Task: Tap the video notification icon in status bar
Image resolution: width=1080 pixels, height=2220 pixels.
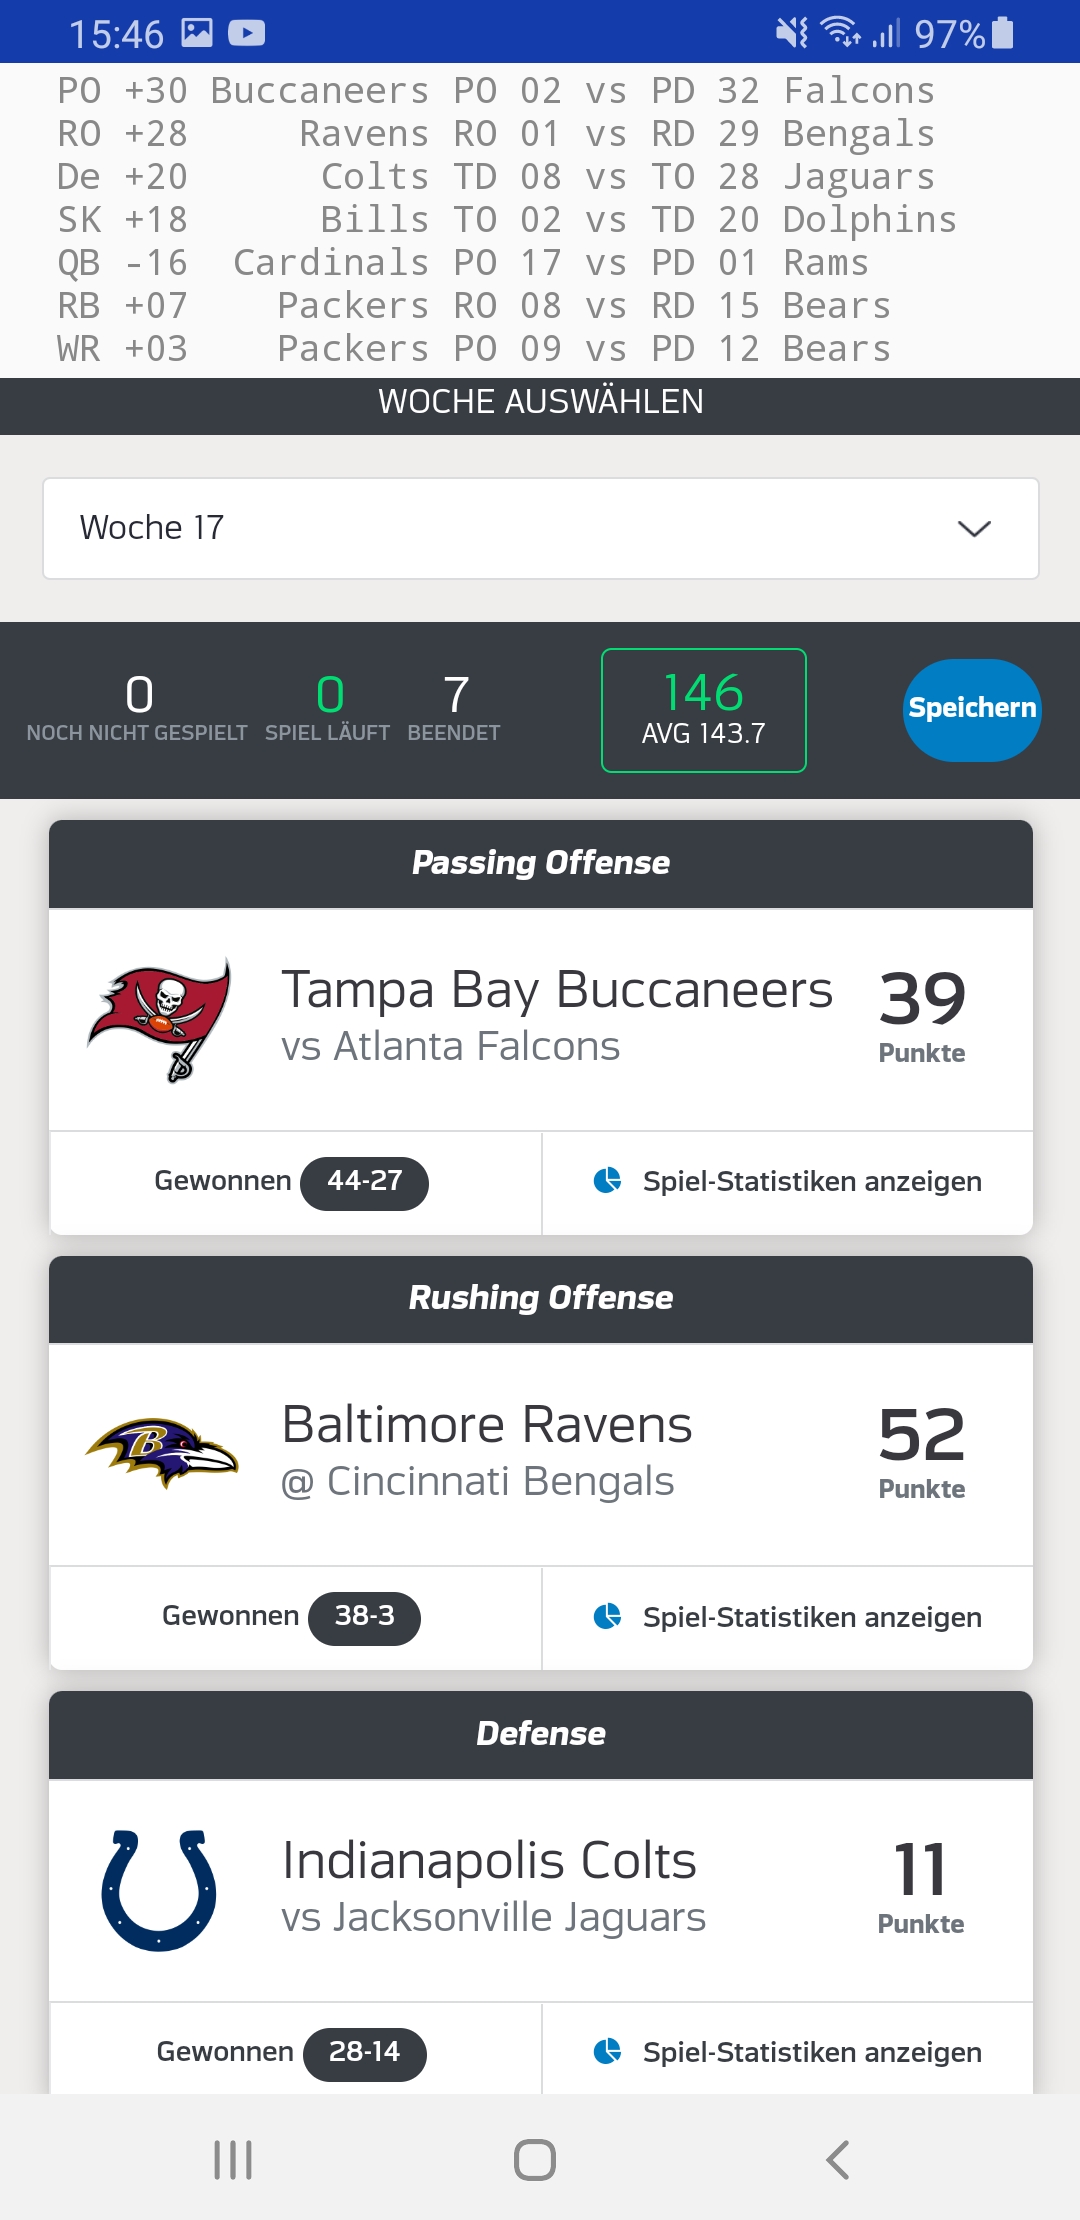Action: point(246,34)
